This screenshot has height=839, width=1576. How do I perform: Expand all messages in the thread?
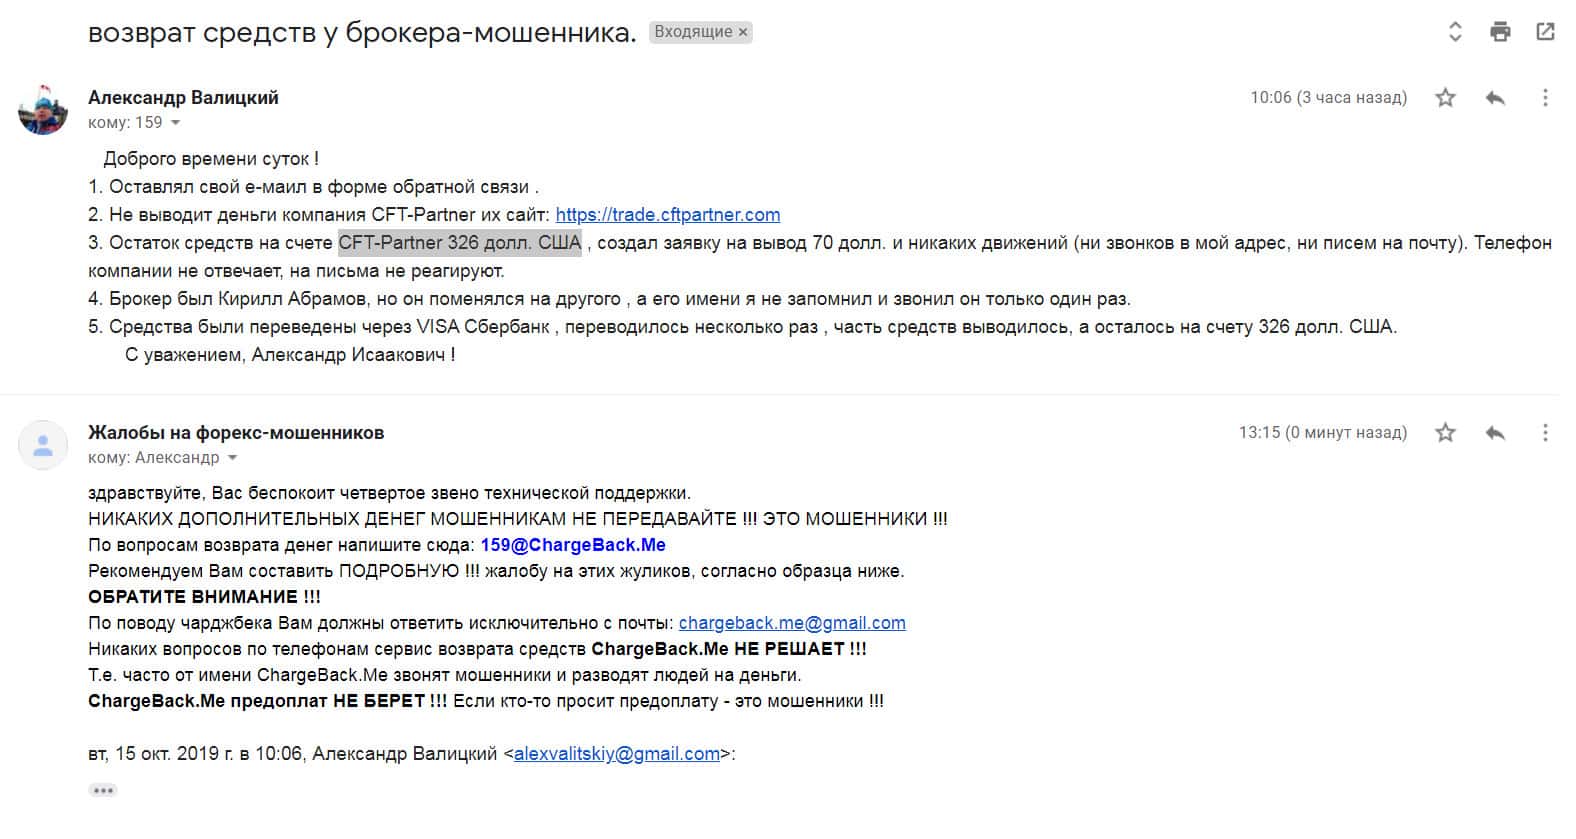pyautogui.click(x=1455, y=32)
